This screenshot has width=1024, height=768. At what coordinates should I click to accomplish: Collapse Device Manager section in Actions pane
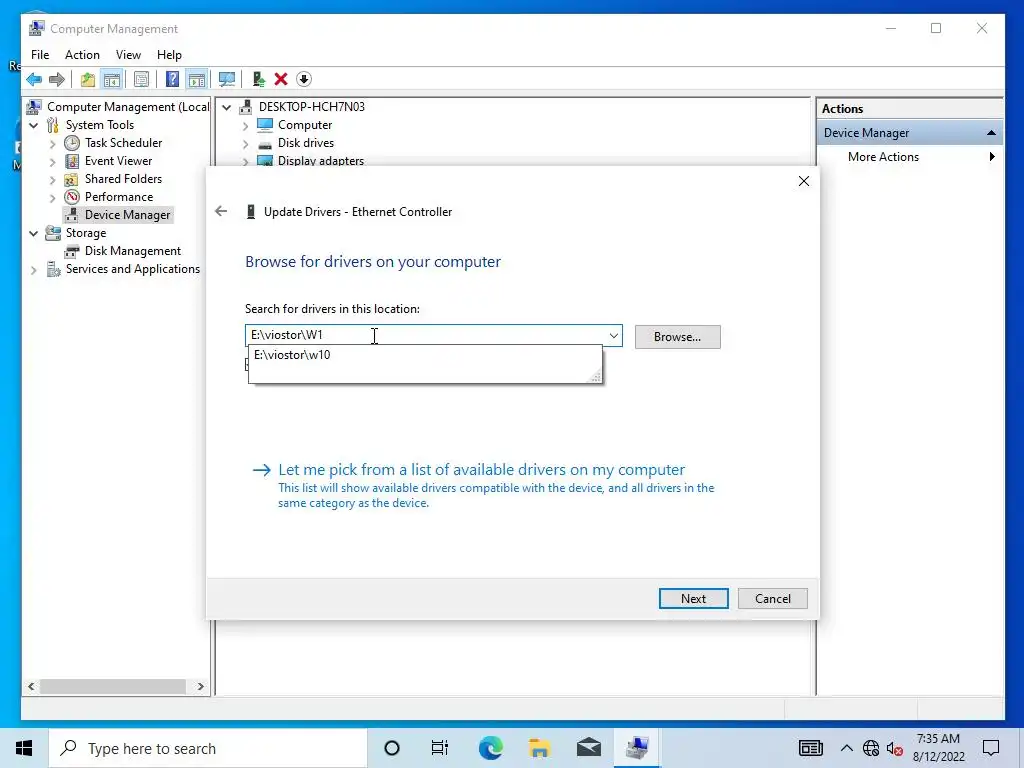tap(991, 133)
